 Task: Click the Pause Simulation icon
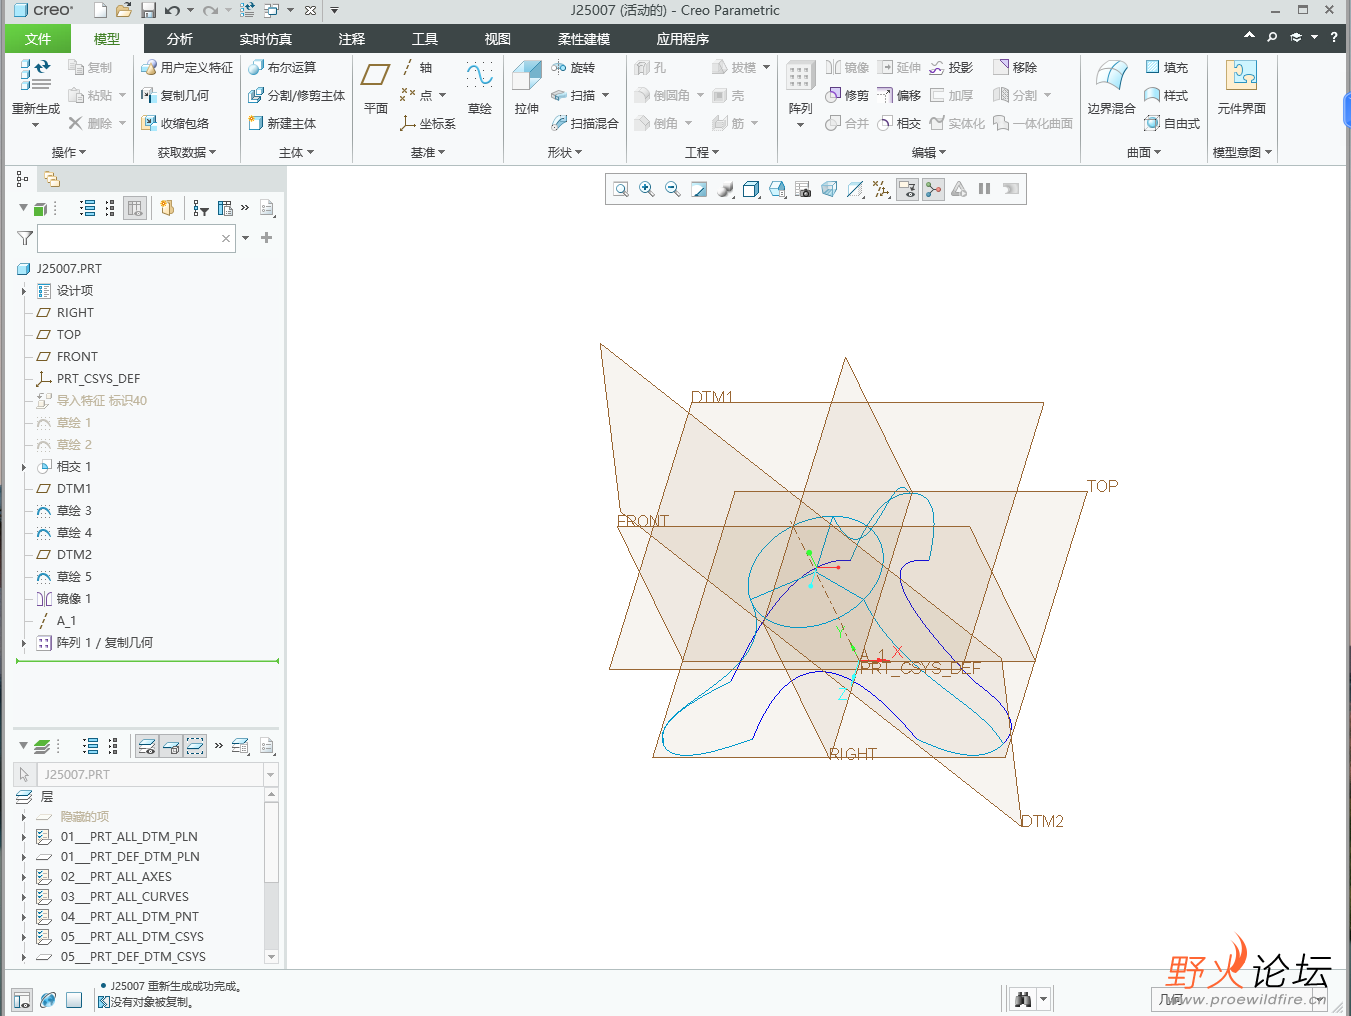985,189
